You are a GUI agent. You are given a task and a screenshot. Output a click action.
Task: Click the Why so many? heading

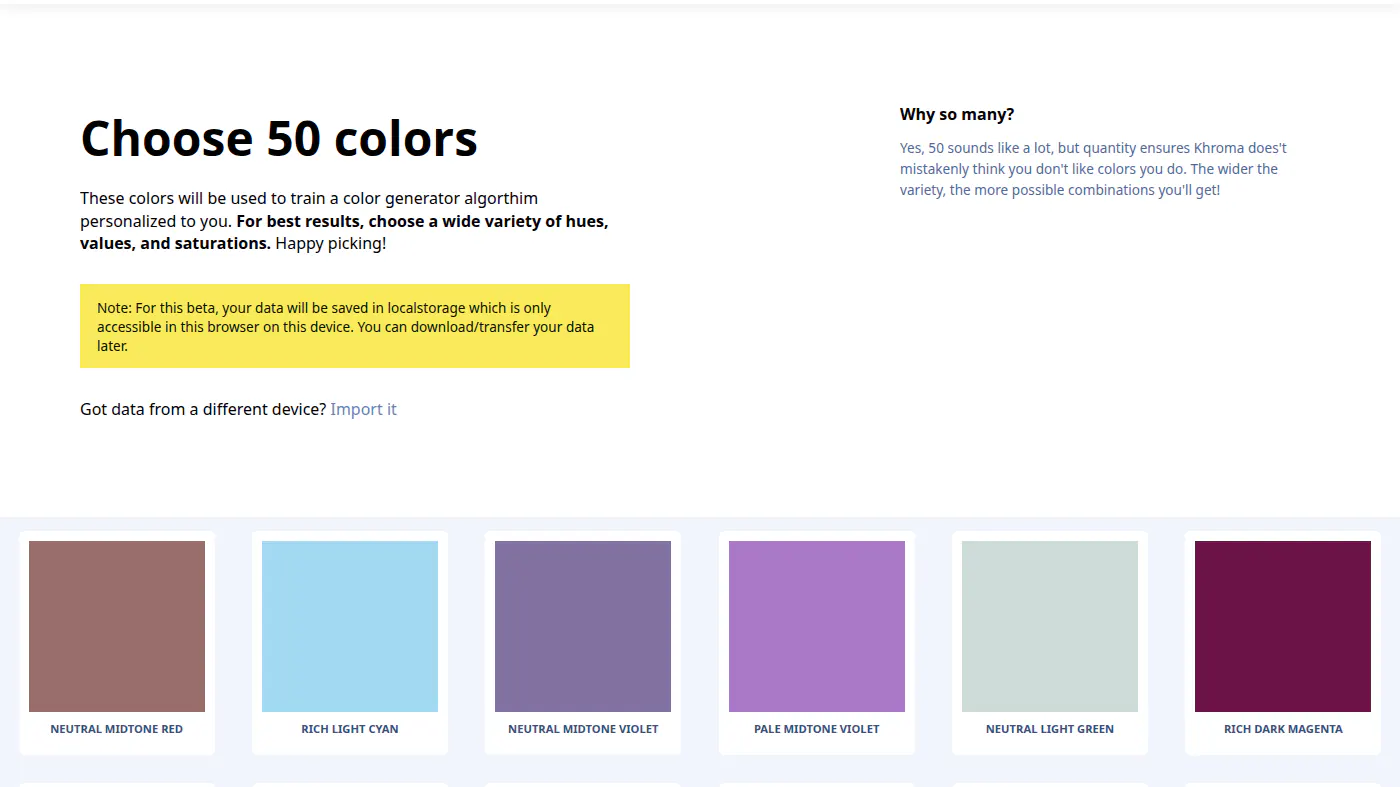click(x=957, y=114)
